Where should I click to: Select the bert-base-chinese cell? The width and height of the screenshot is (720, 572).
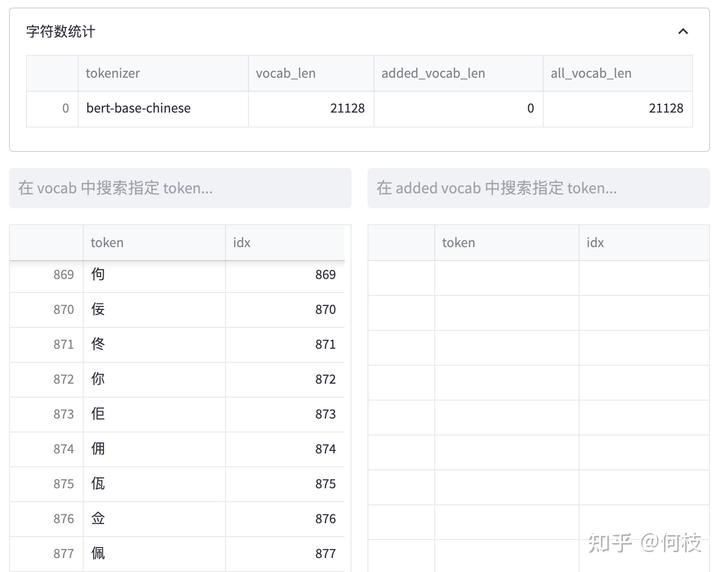pyautogui.click(x=163, y=108)
